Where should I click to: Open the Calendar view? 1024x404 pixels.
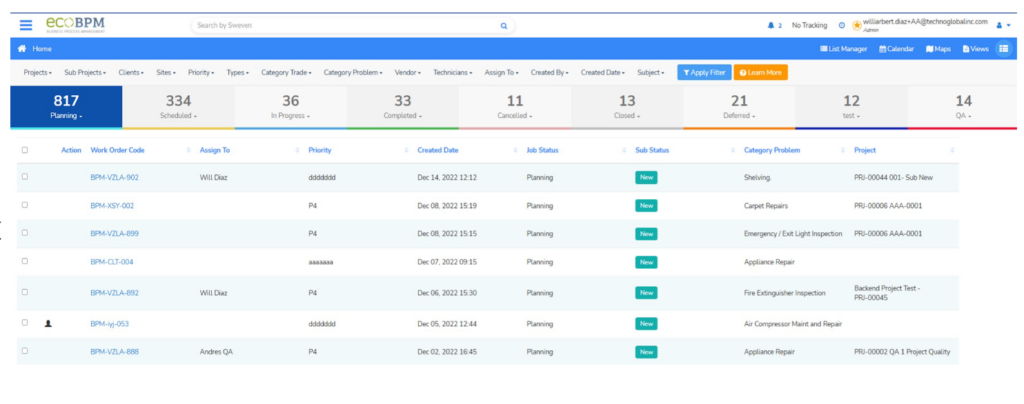pos(896,49)
